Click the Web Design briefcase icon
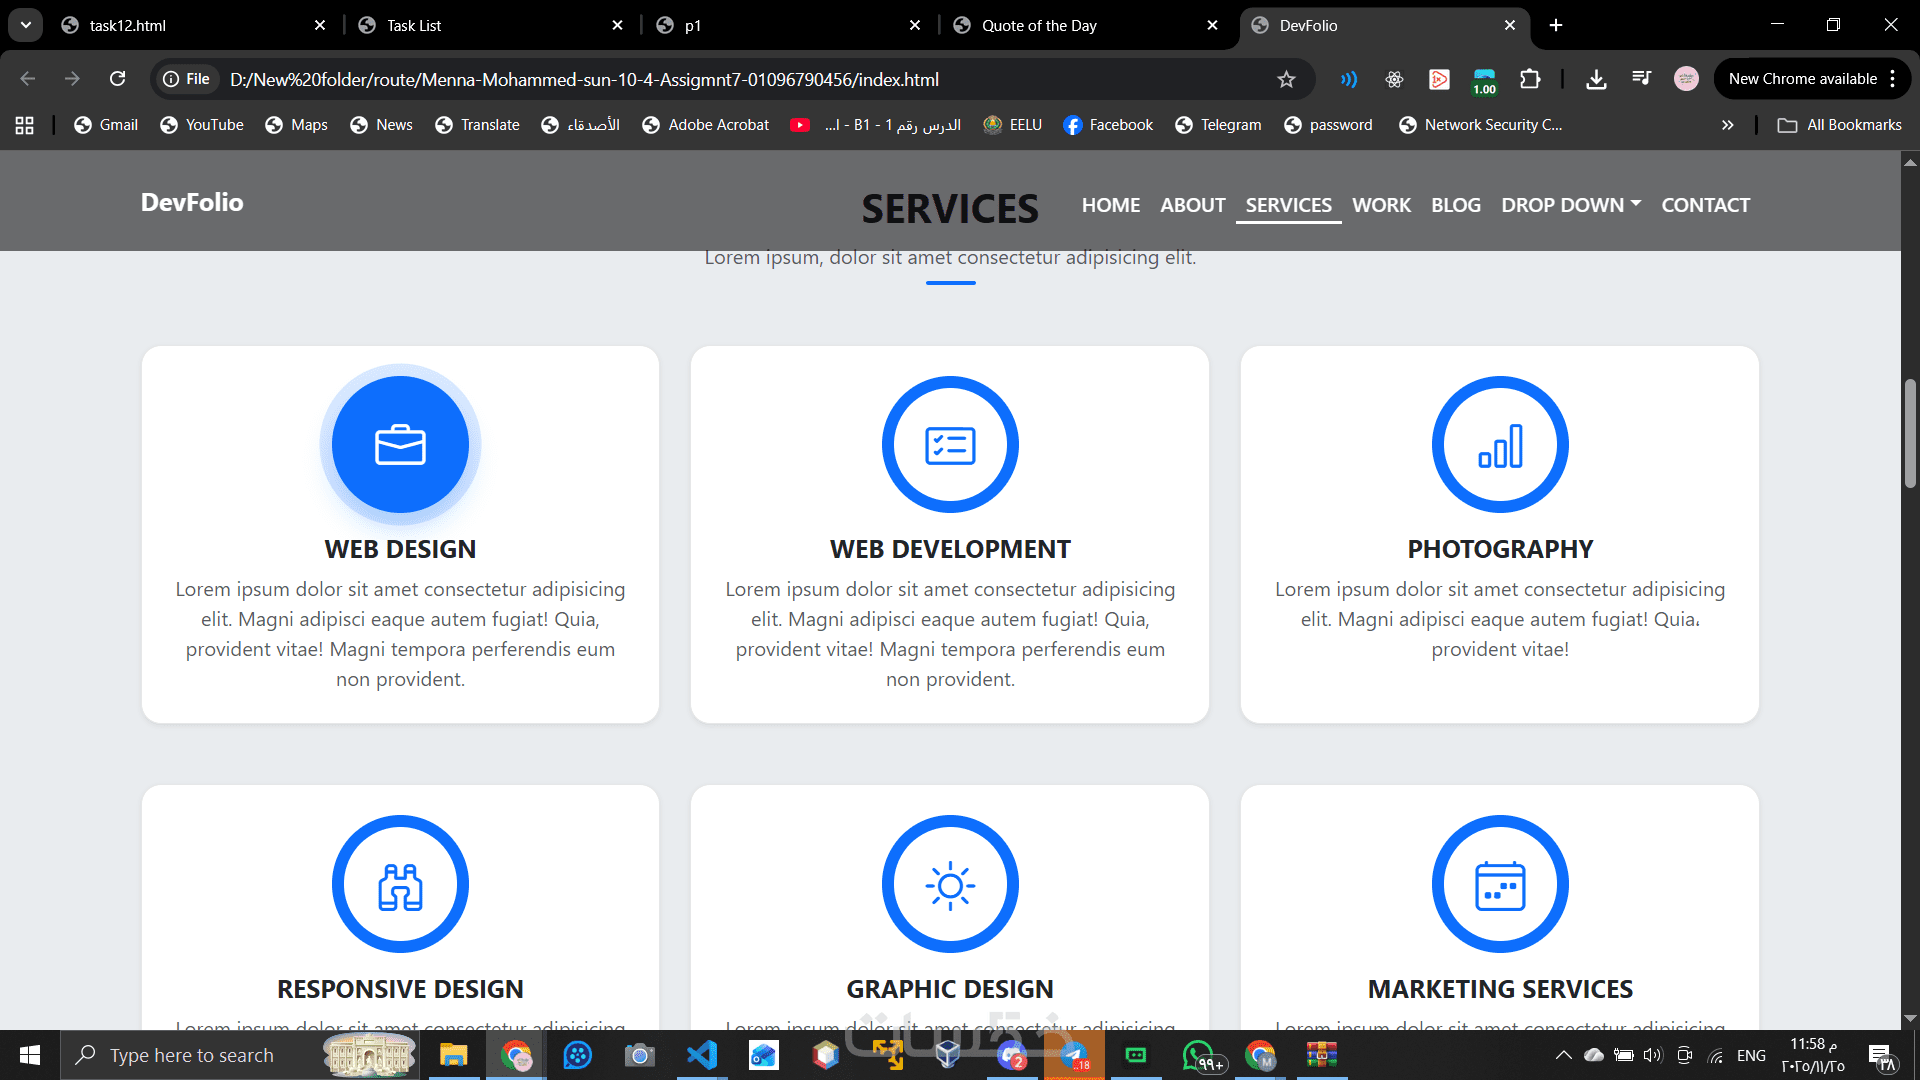The height and width of the screenshot is (1080, 1920). tap(400, 445)
